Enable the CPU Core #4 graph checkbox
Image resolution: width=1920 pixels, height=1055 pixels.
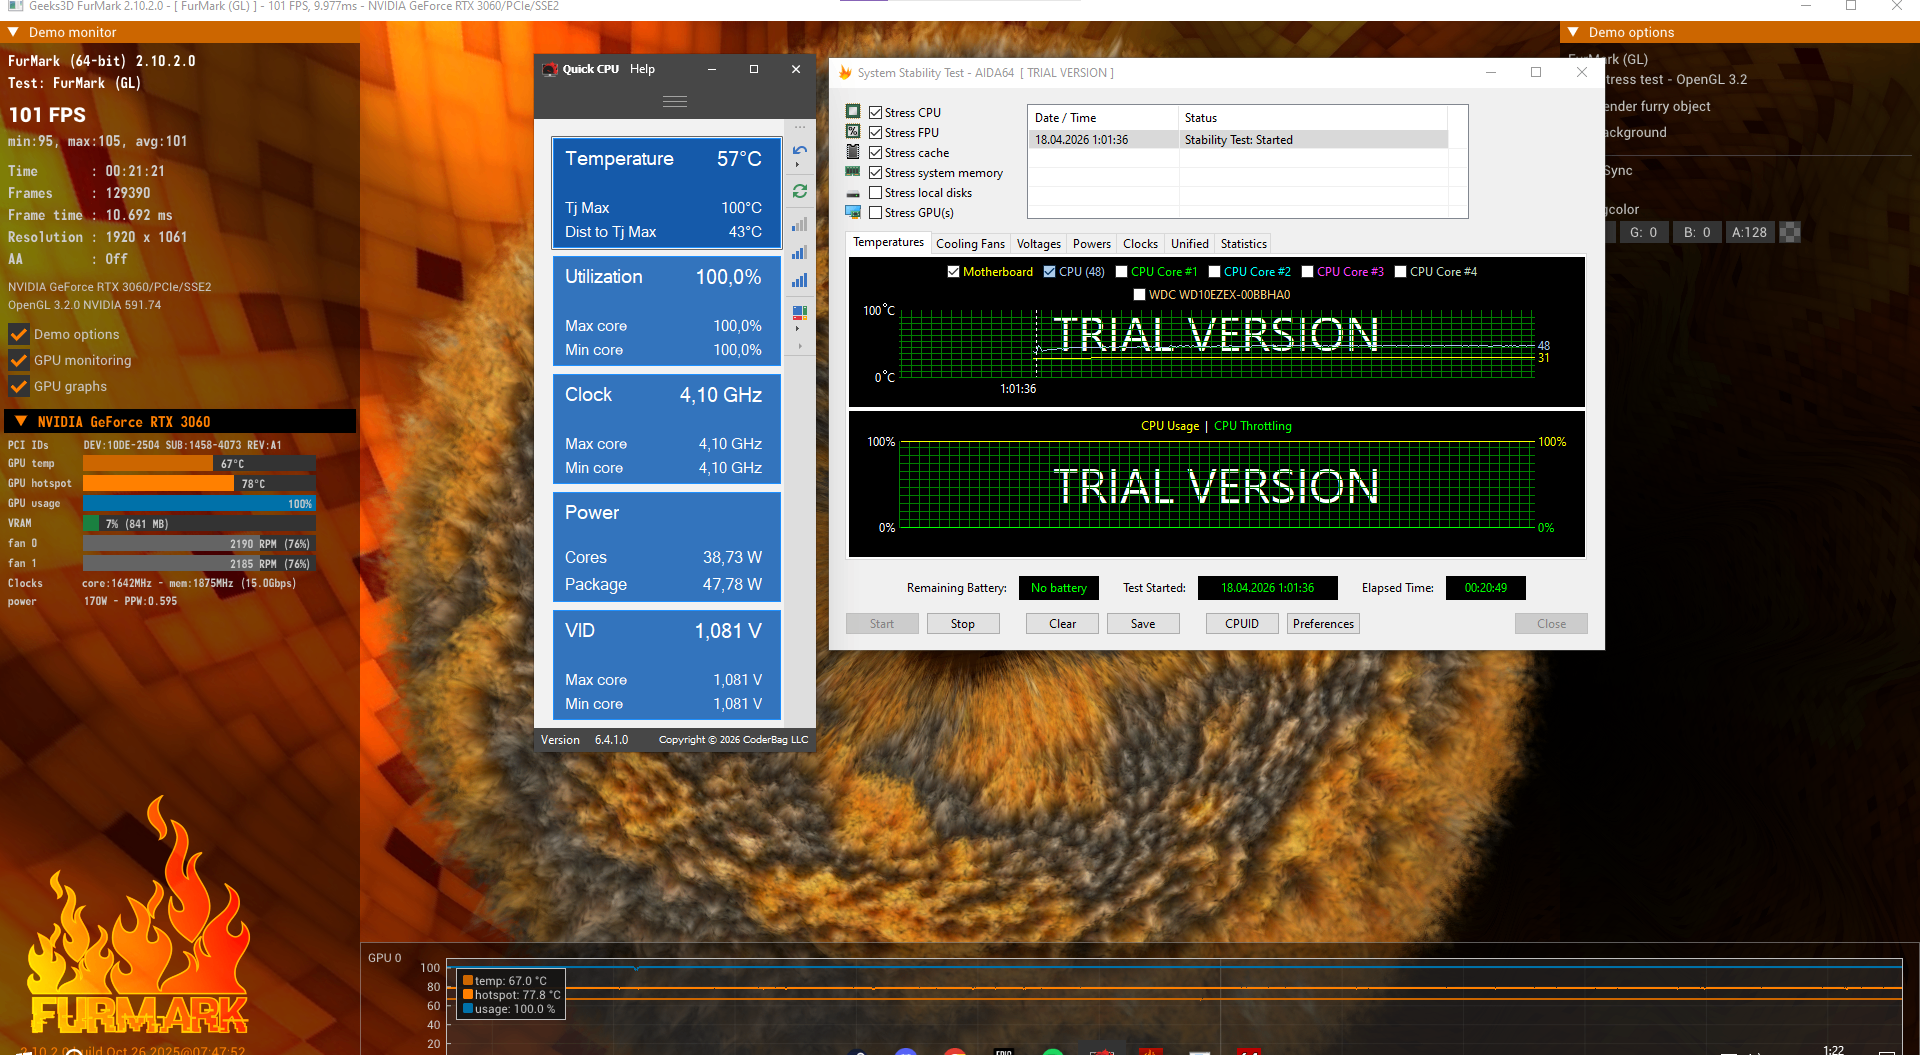pos(1401,272)
